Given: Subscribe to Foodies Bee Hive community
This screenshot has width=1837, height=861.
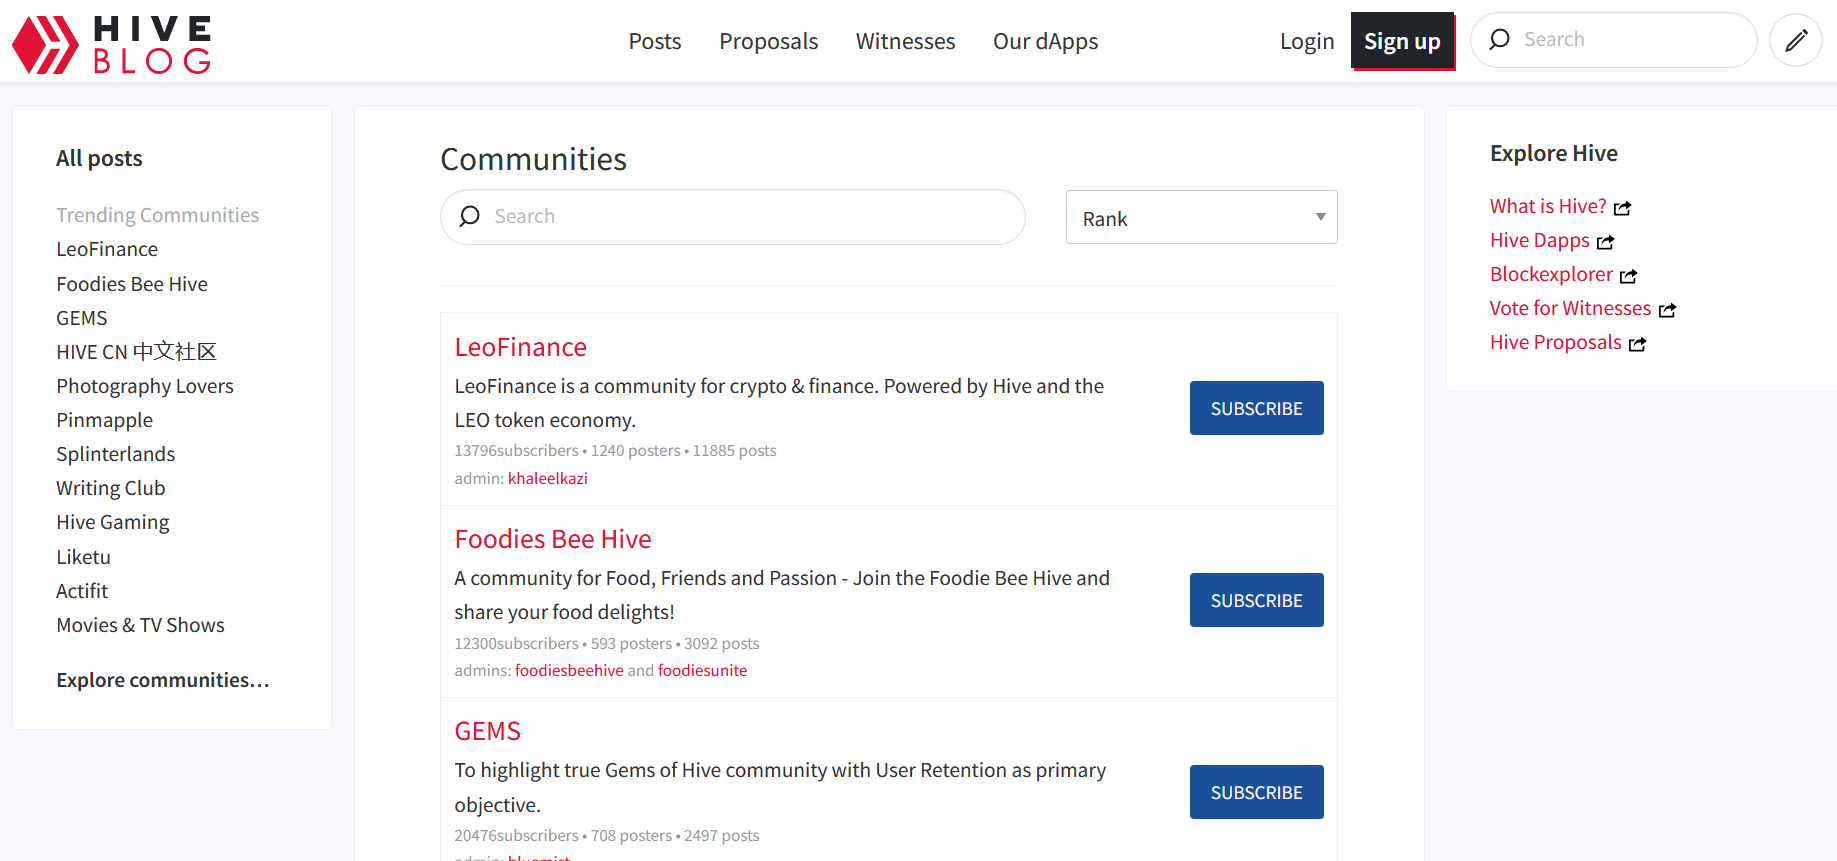Looking at the screenshot, I should [1256, 600].
